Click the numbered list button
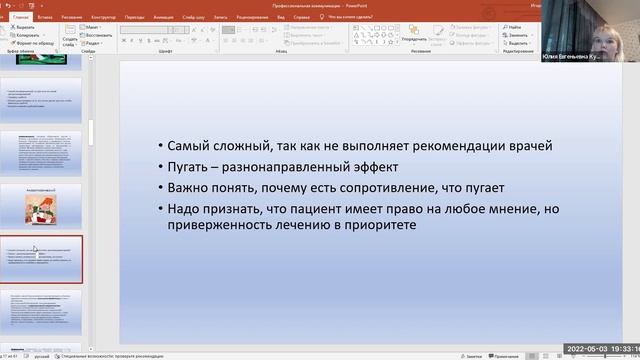 click(x=241, y=30)
